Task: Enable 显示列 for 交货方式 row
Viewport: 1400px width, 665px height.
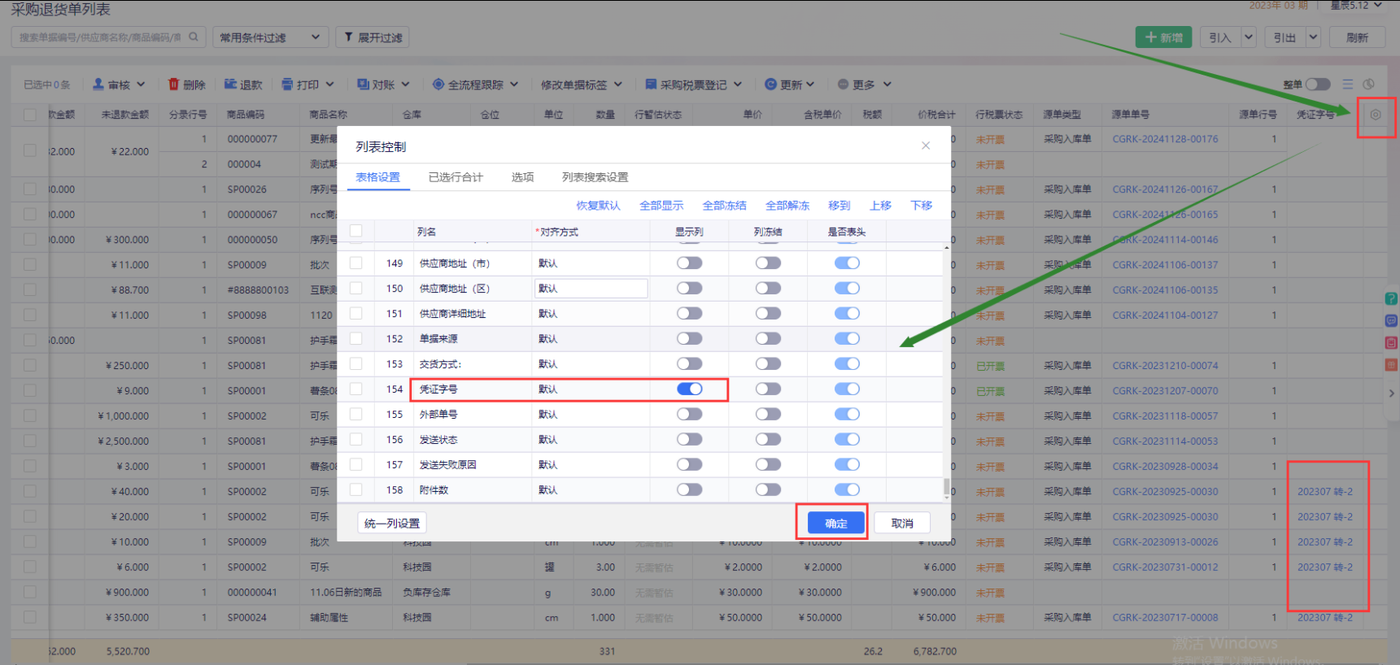Action: click(x=689, y=364)
